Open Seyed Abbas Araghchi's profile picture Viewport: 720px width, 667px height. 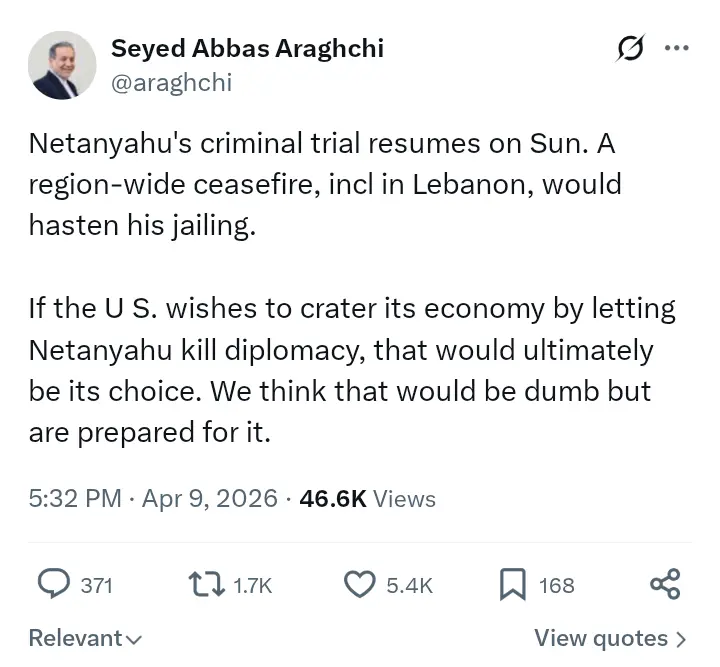62,65
